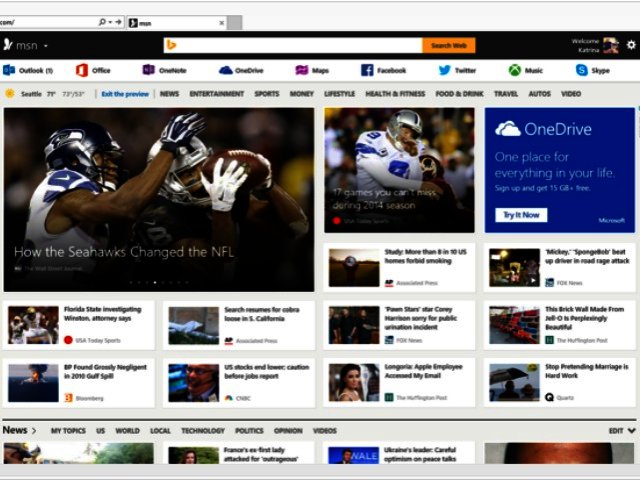The image size is (640, 480).
Task: Open the AUTOS section
Action: [x=540, y=94]
